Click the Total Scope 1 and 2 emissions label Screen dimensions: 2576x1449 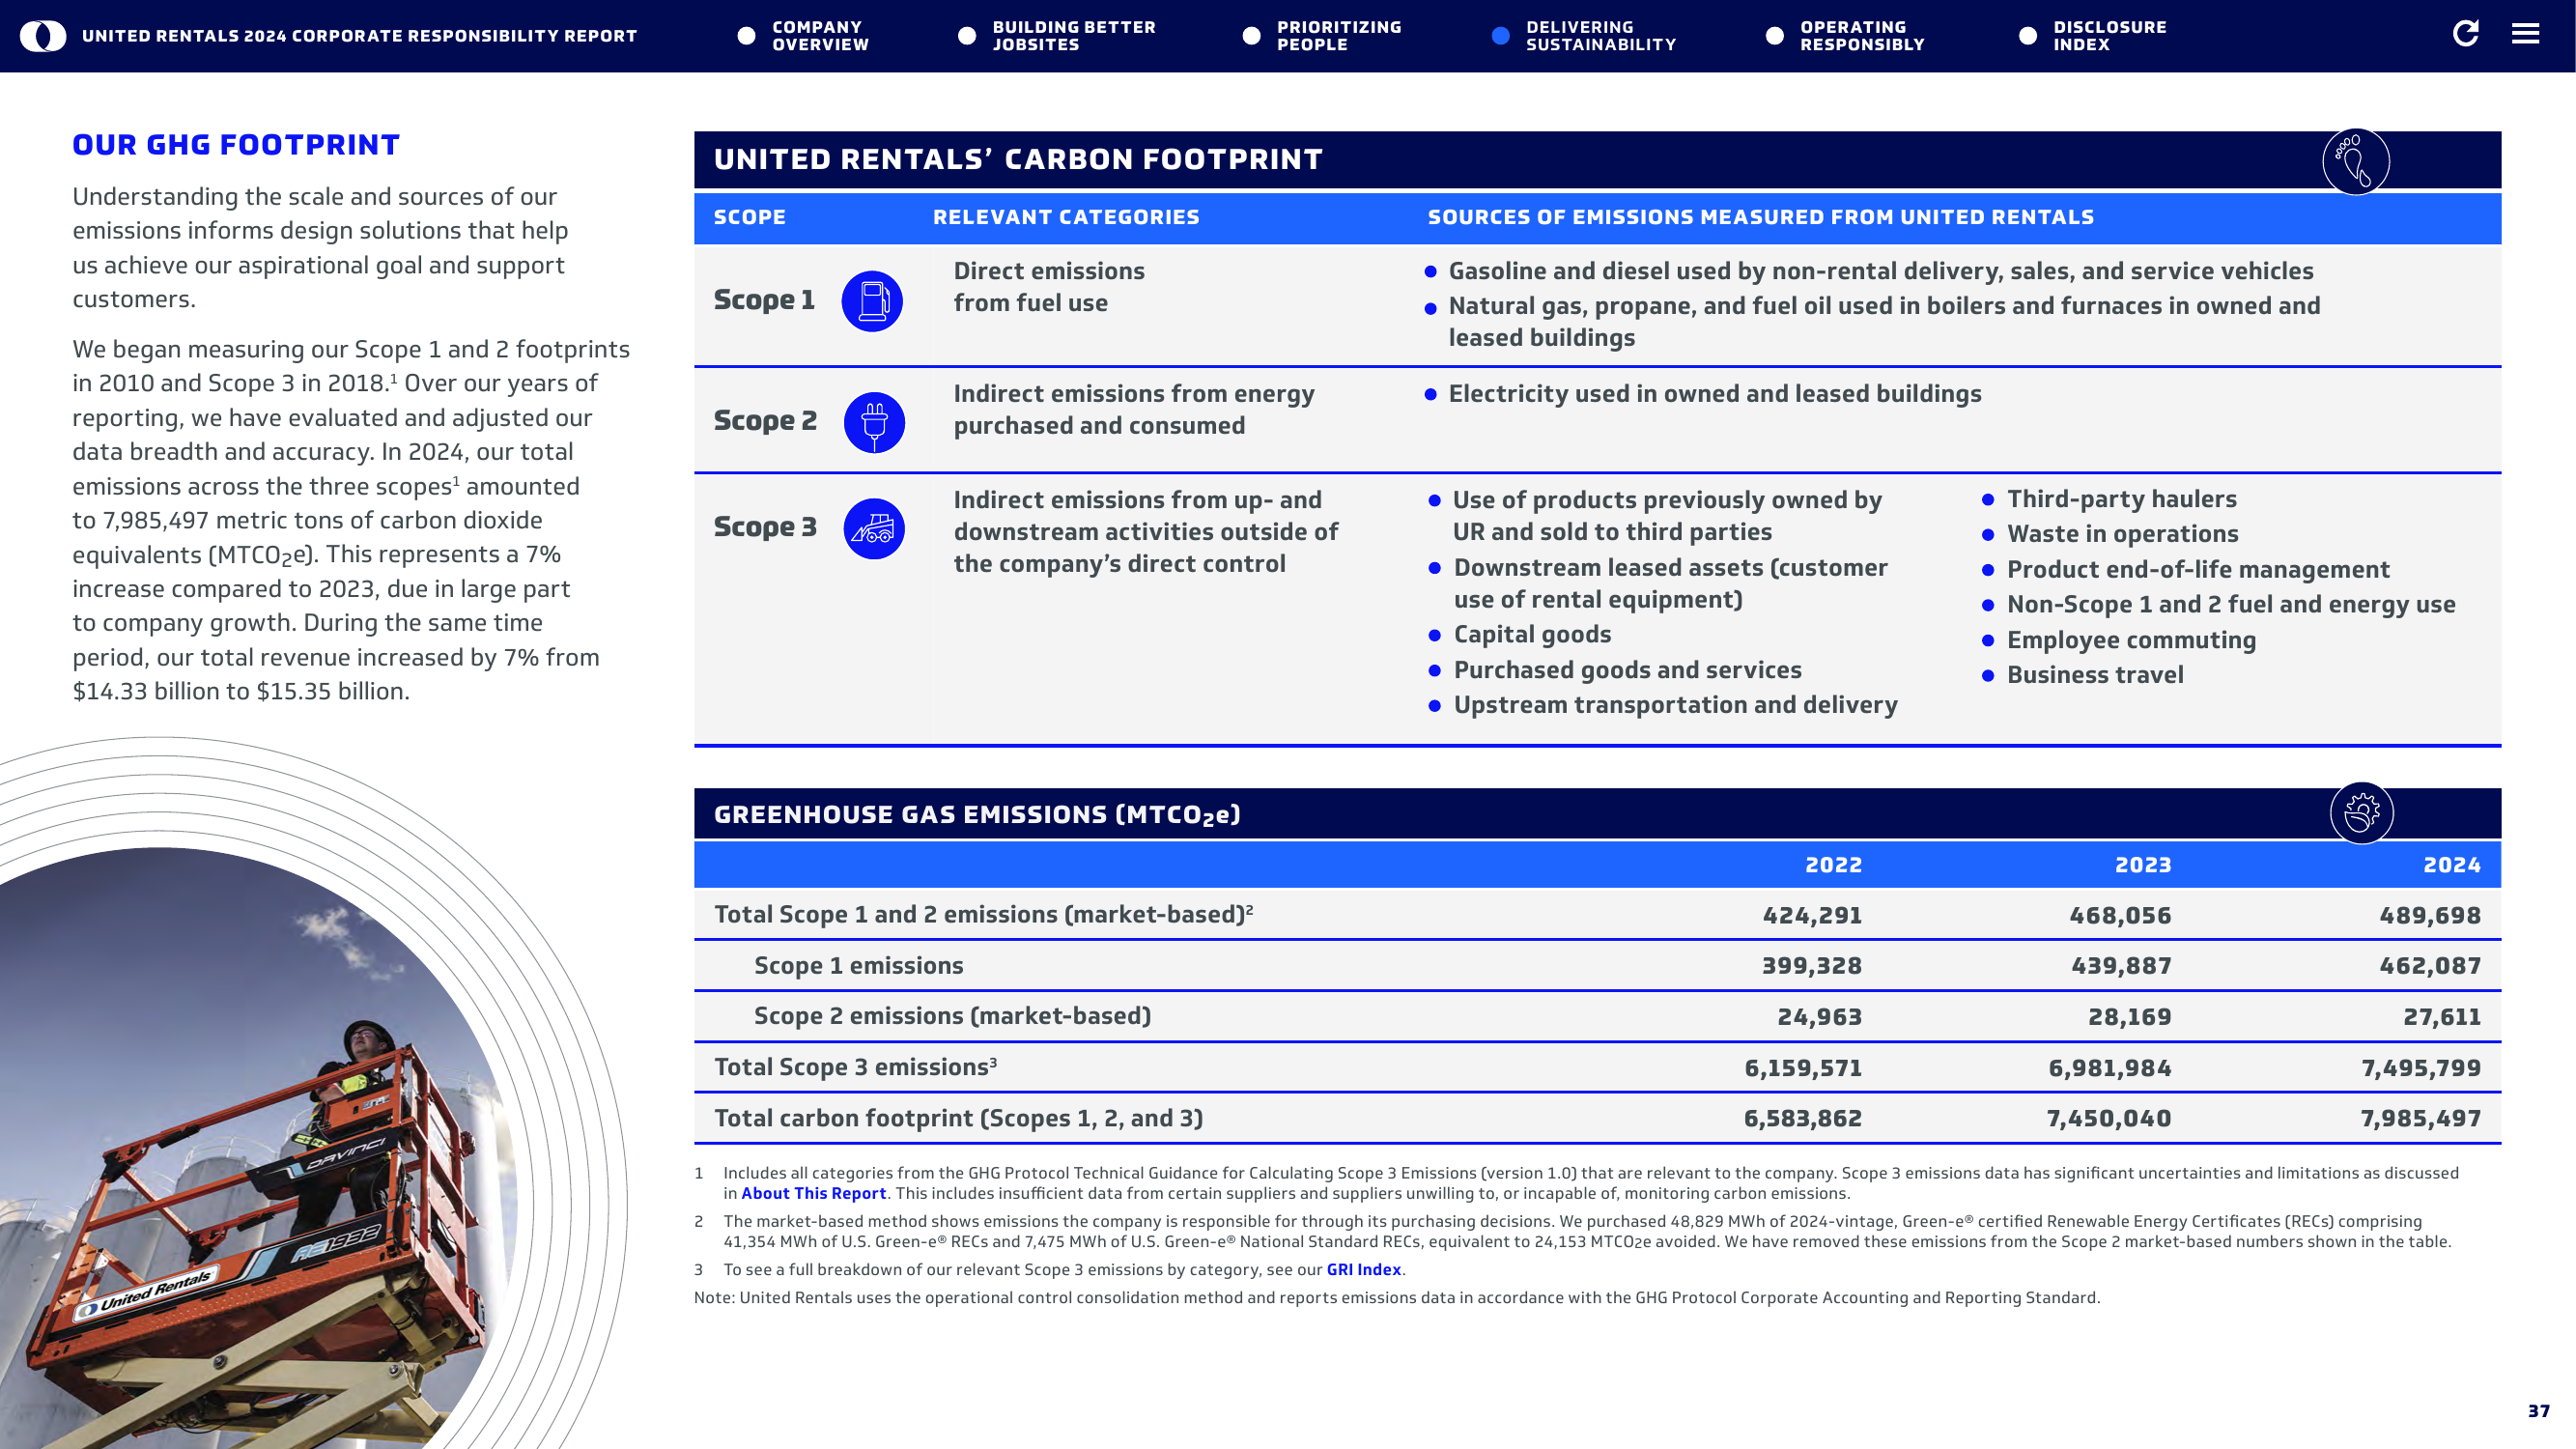click(983, 914)
